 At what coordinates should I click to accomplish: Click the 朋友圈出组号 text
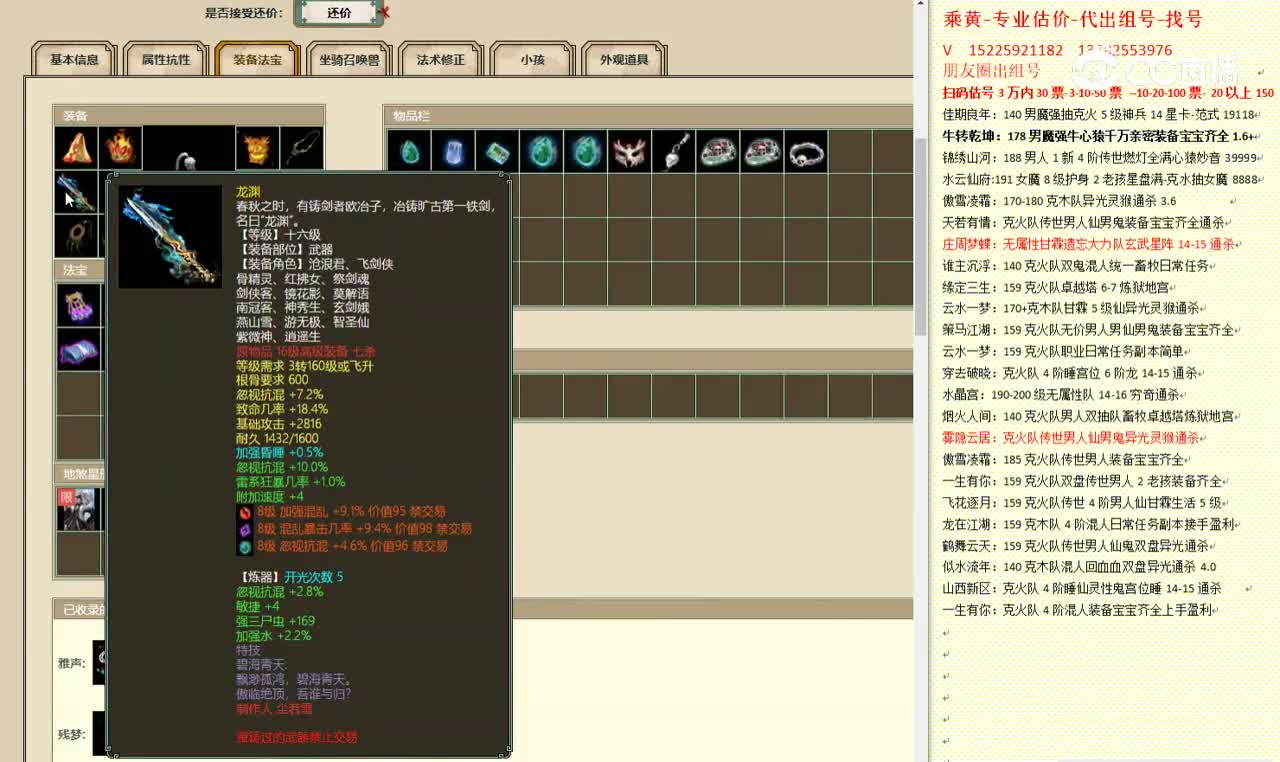991,71
